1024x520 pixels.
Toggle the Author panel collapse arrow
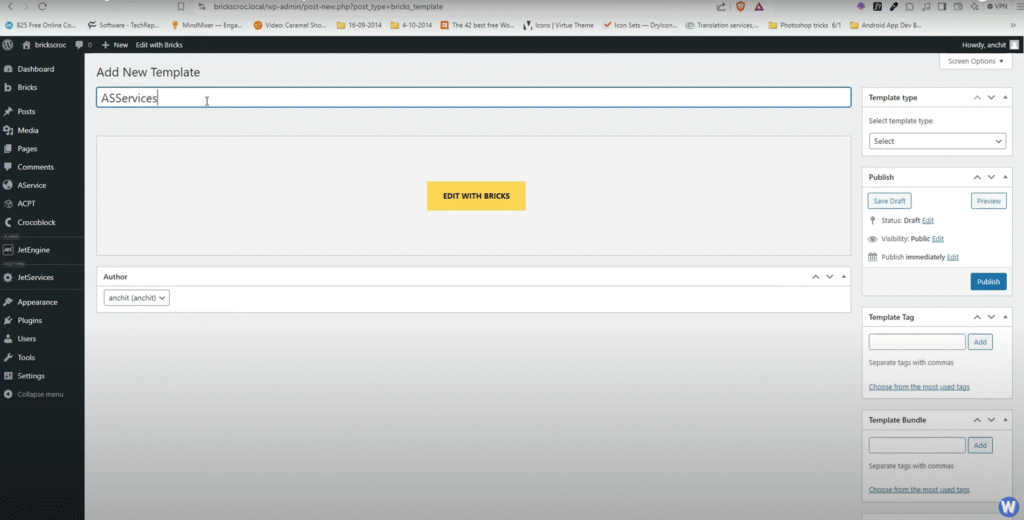point(844,276)
